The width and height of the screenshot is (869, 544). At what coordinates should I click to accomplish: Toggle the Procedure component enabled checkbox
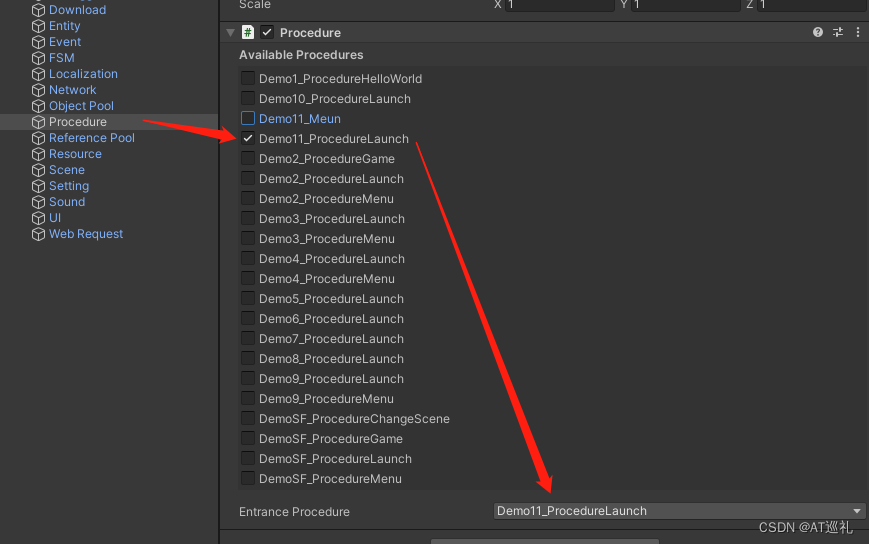(267, 32)
